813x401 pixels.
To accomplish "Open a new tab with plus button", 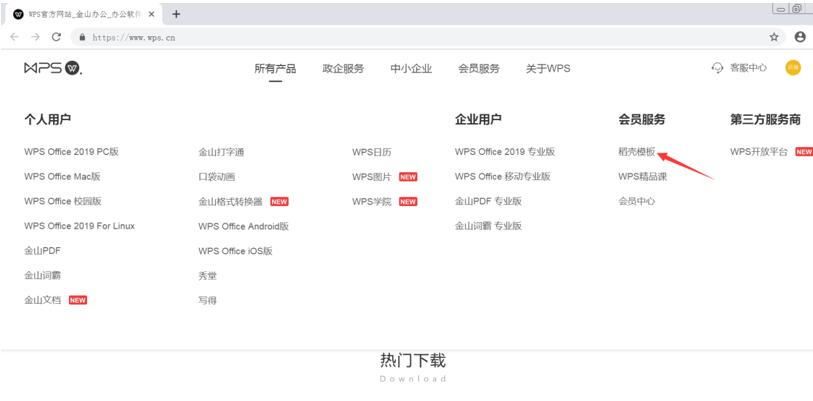I will (x=176, y=14).
